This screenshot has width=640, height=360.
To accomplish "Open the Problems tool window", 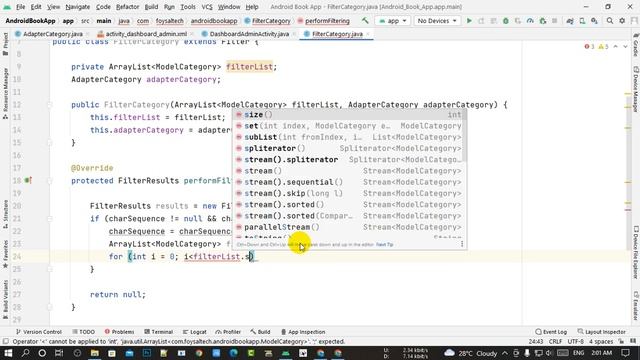I will [119, 332].
